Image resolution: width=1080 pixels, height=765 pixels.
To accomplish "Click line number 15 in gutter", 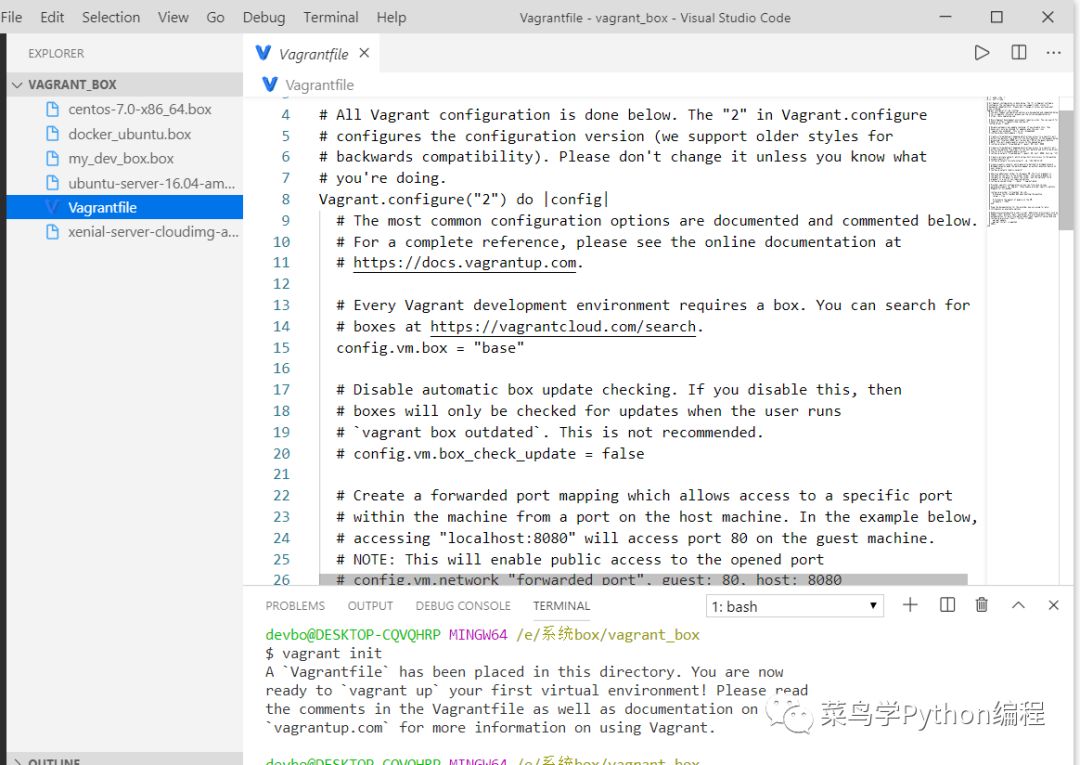I will pos(281,348).
